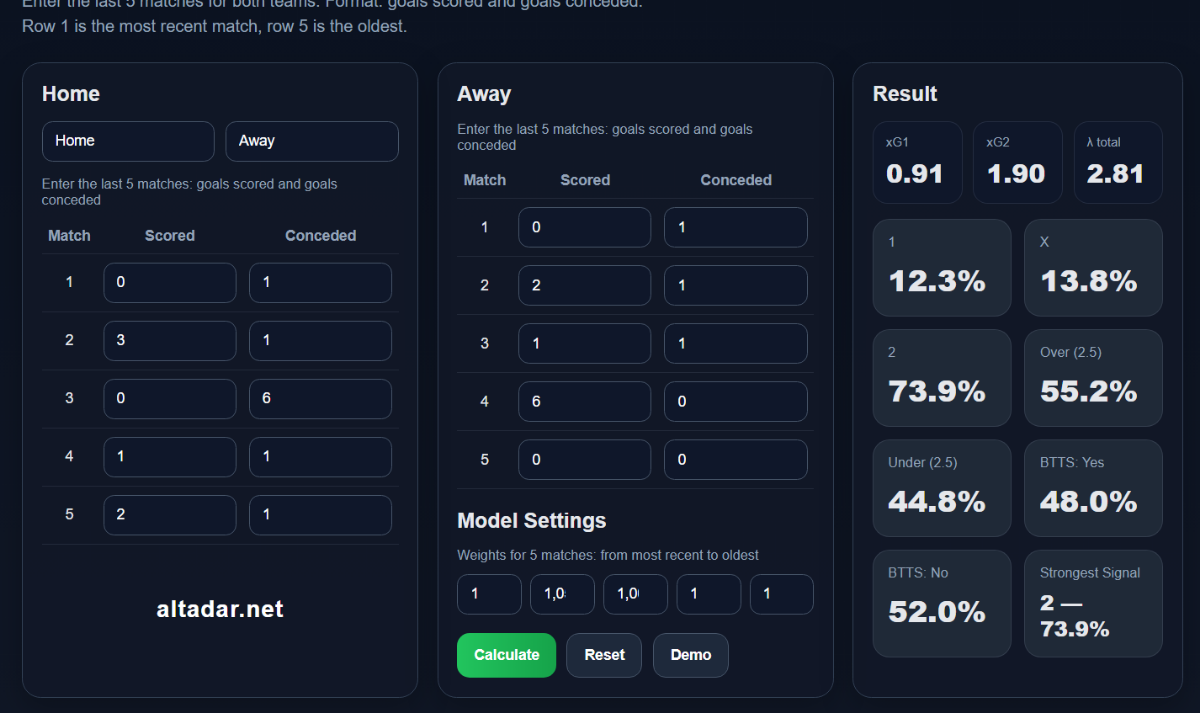This screenshot has height=713, width=1200.
Task: Load sample data with Demo button
Action: coord(690,655)
